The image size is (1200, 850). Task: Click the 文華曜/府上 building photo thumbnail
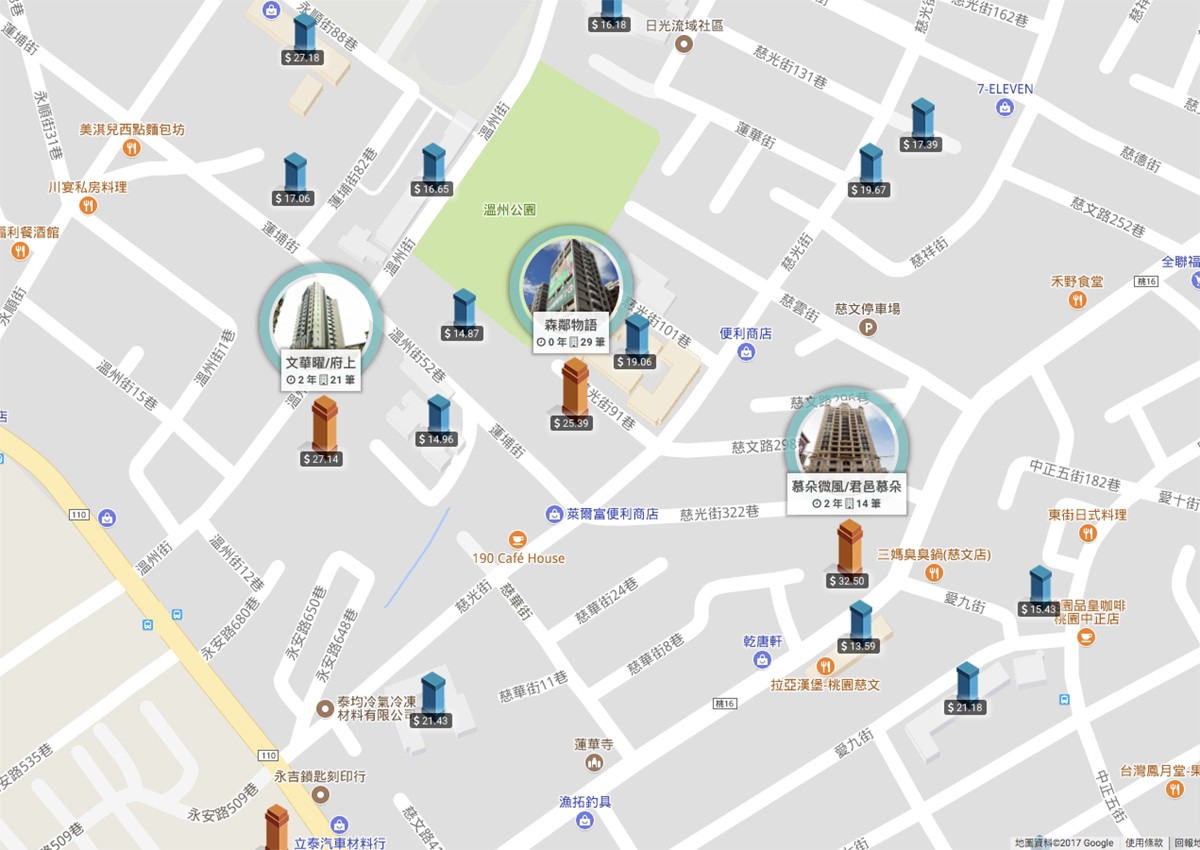[322, 313]
